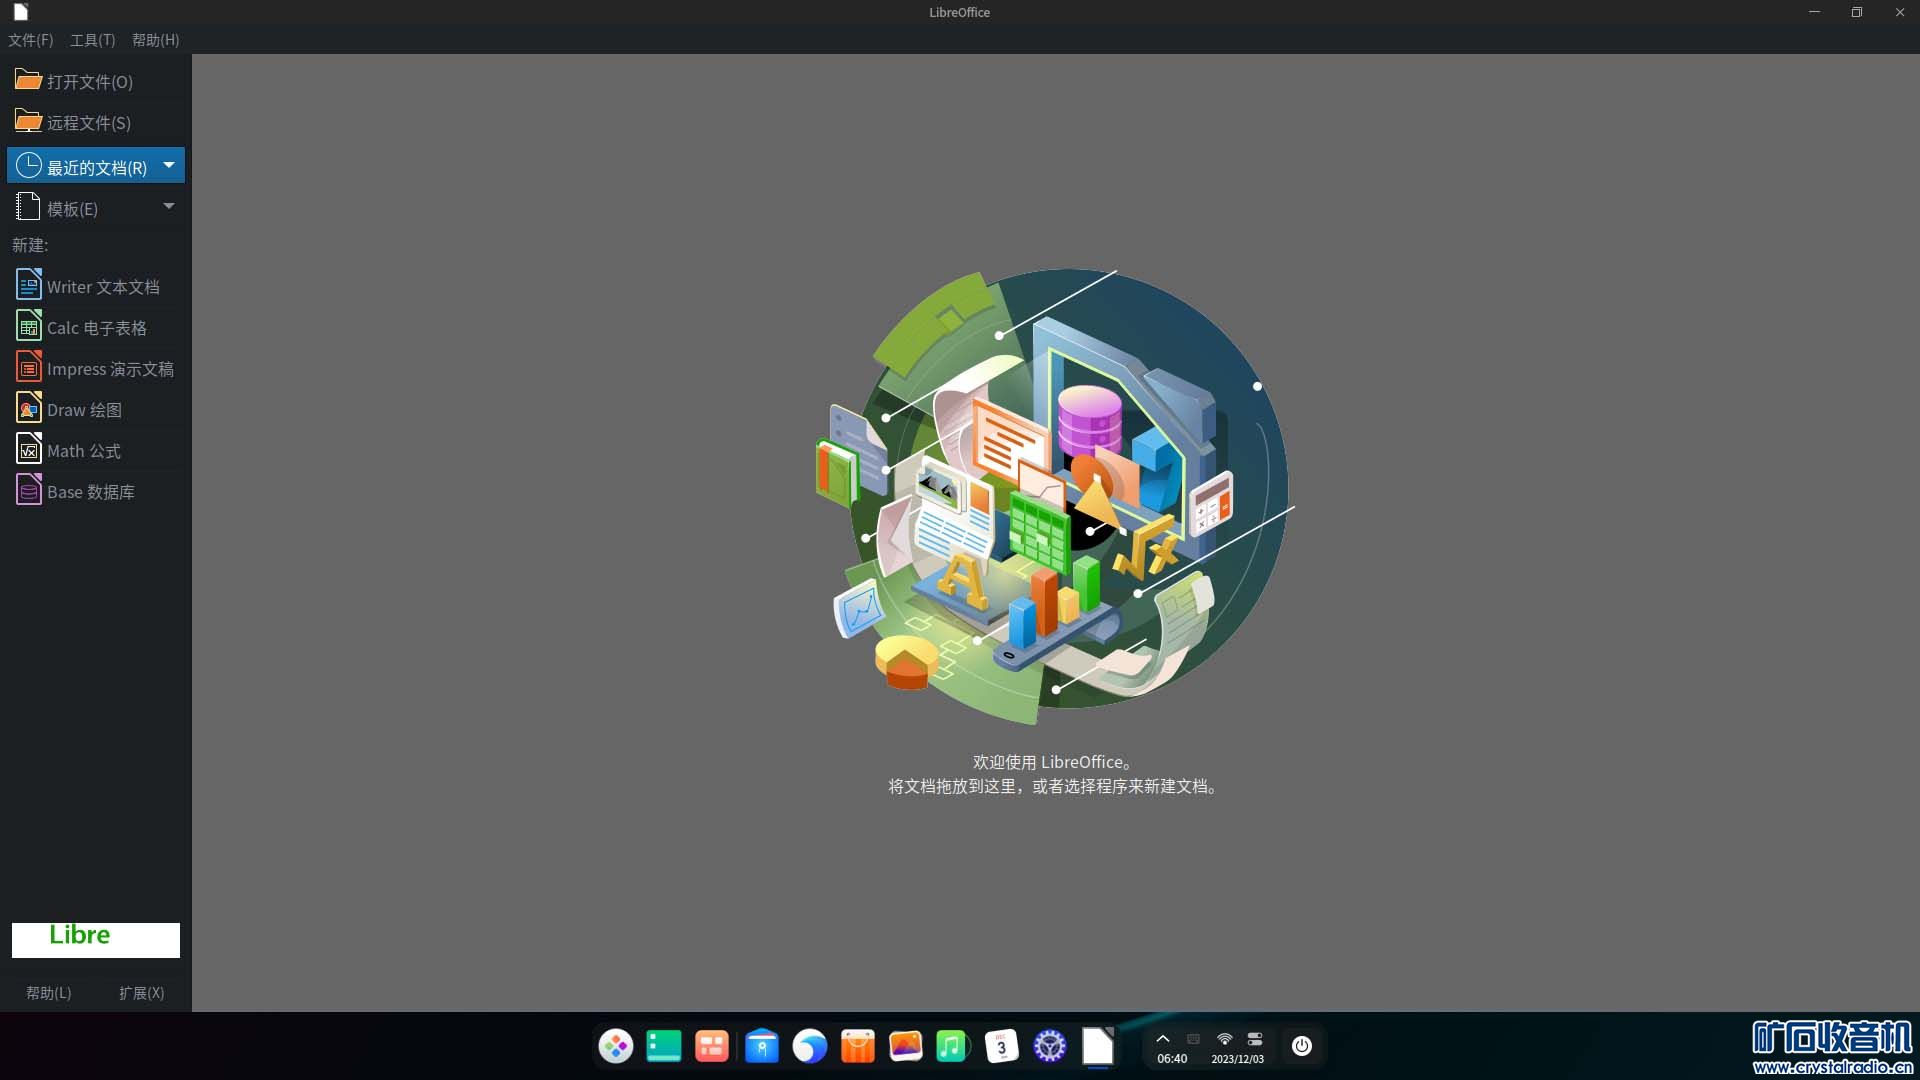
Task: Click the Libre logo banner
Action: pyautogui.click(x=96, y=939)
